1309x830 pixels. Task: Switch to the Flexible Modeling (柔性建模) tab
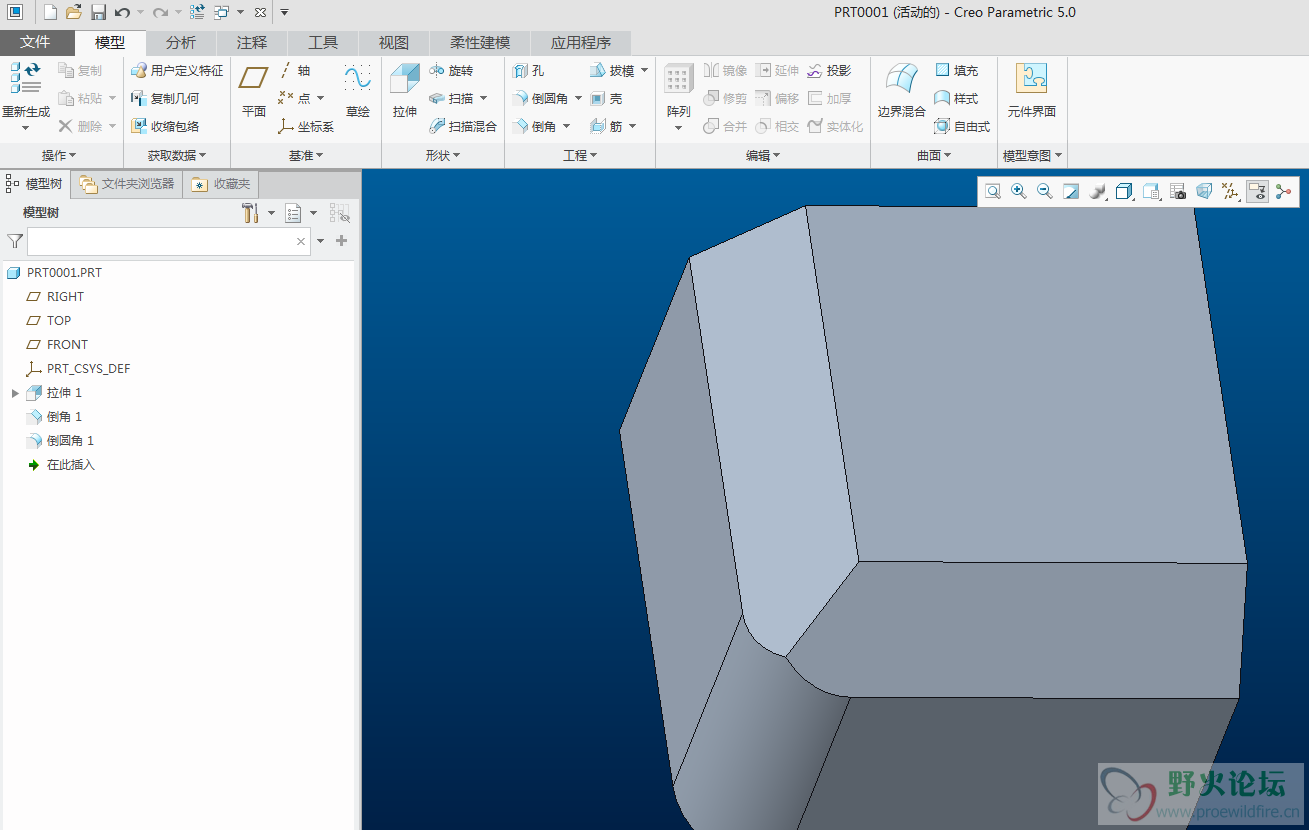pyautogui.click(x=480, y=43)
